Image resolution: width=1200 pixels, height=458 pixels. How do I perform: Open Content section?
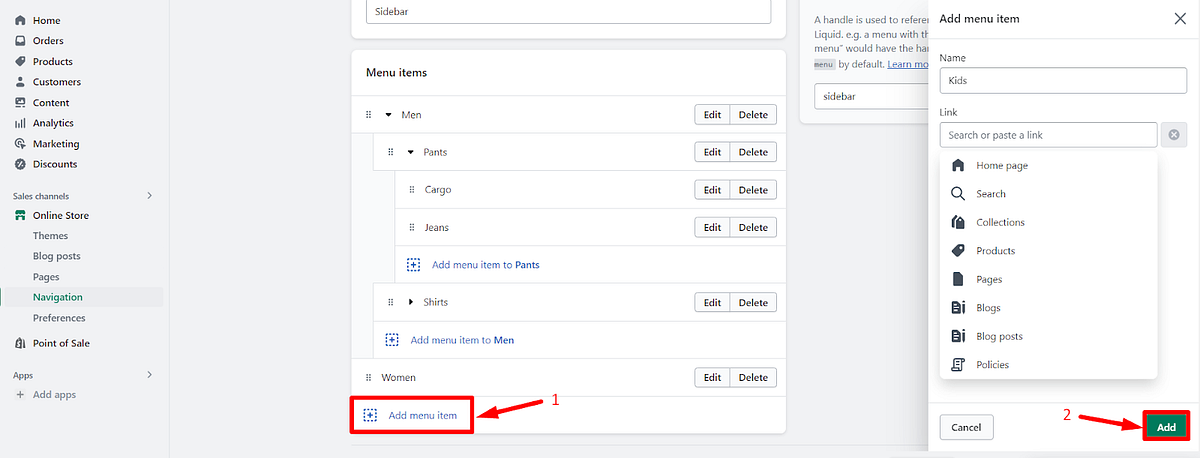[51, 102]
